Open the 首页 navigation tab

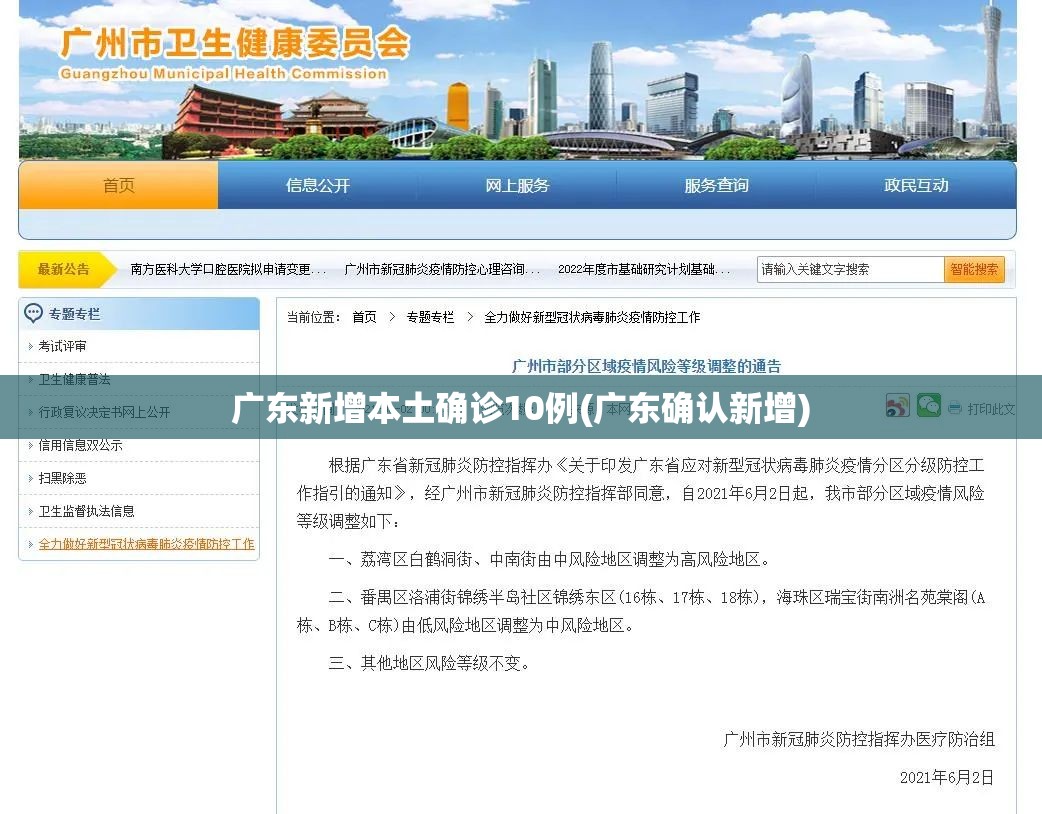(x=118, y=185)
